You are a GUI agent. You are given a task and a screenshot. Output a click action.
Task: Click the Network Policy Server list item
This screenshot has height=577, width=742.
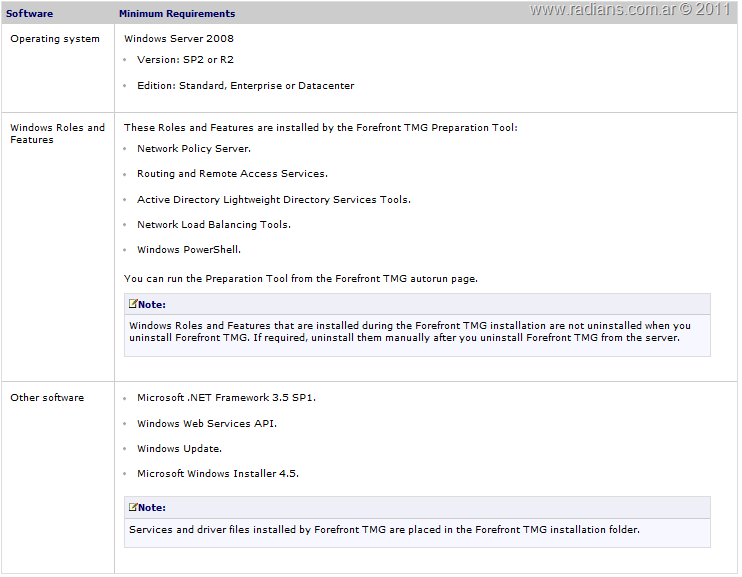coord(194,149)
